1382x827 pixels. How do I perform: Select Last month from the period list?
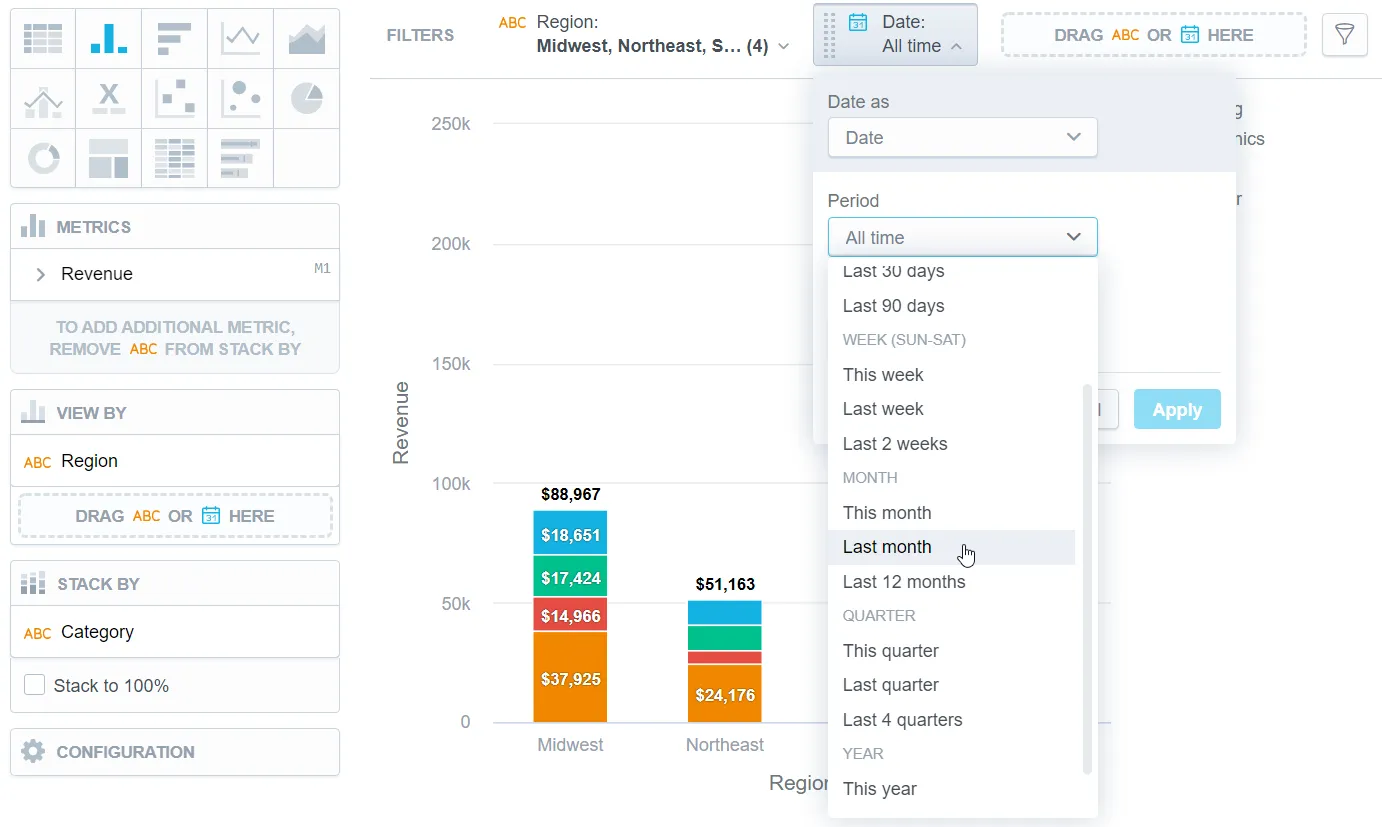point(887,547)
